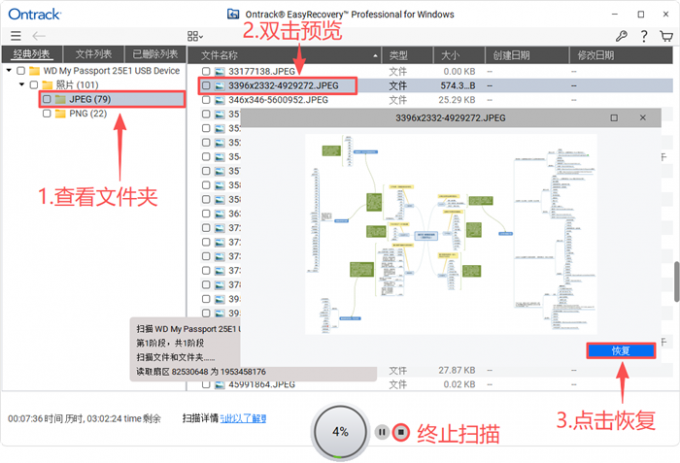Collapse the WD My Passport device node
This screenshot has height=463, width=680.
click(9, 70)
